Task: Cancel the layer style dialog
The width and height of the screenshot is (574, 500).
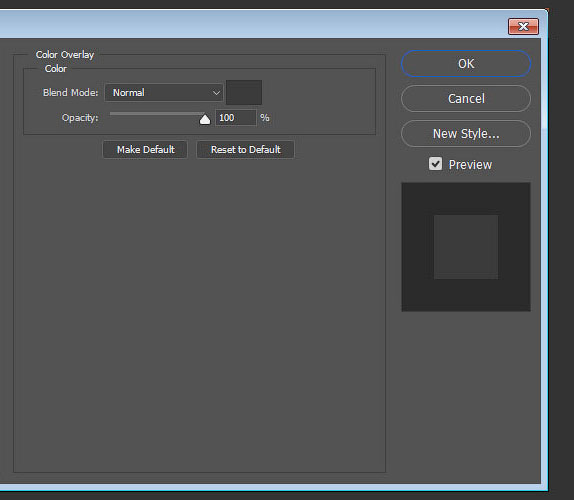Action: coord(466,98)
